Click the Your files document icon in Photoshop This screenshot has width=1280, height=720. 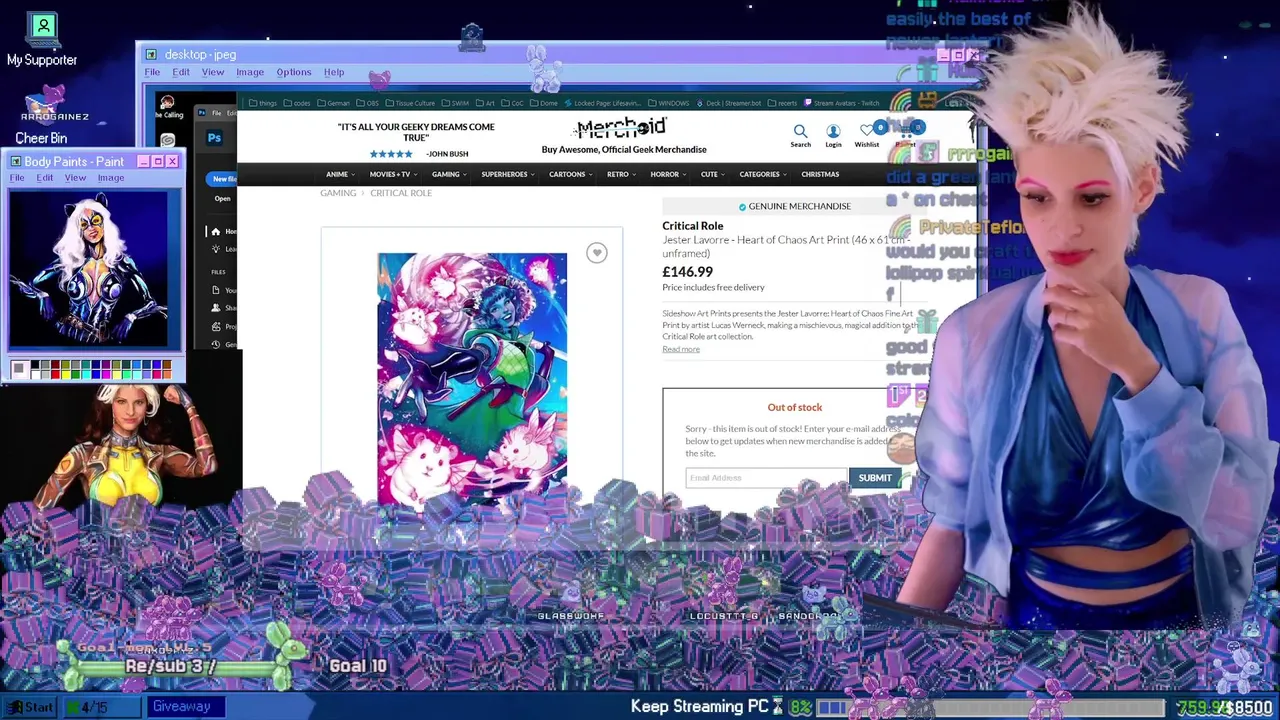pos(216,290)
